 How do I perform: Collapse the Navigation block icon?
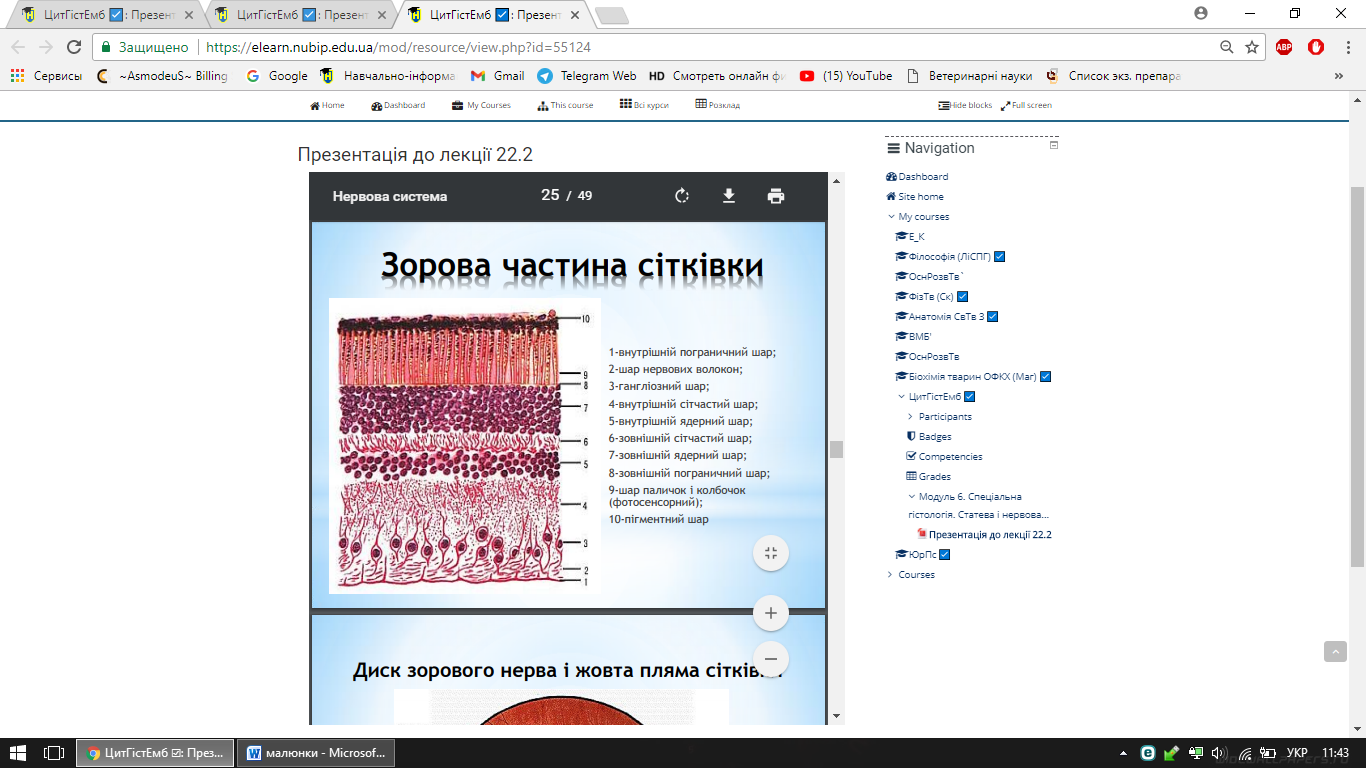click(1053, 146)
